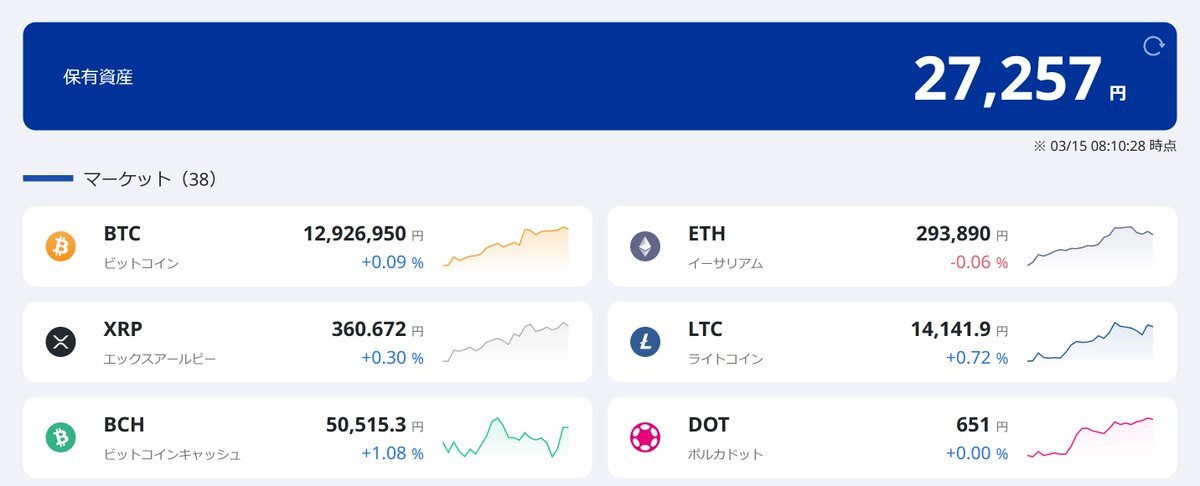Open the green BCH price chart
This screenshot has width=1200, height=486.
pyautogui.click(x=505, y=438)
